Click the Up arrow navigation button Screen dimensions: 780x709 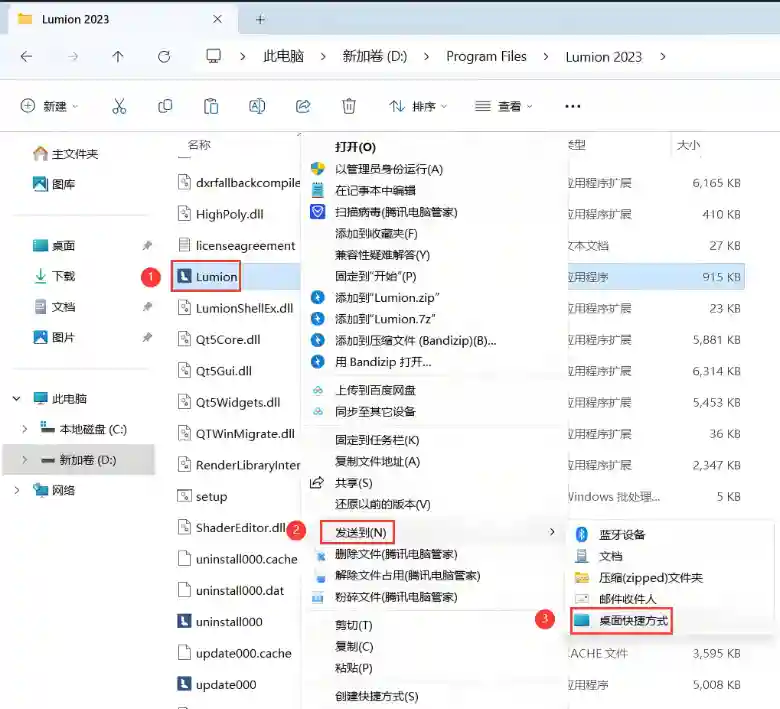point(118,57)
